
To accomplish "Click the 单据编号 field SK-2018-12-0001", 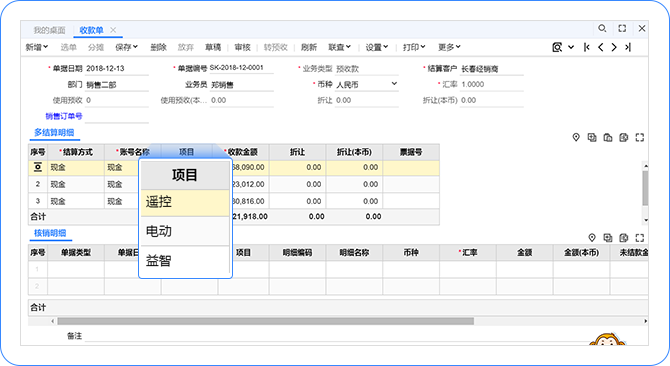I will click(241, 68).
